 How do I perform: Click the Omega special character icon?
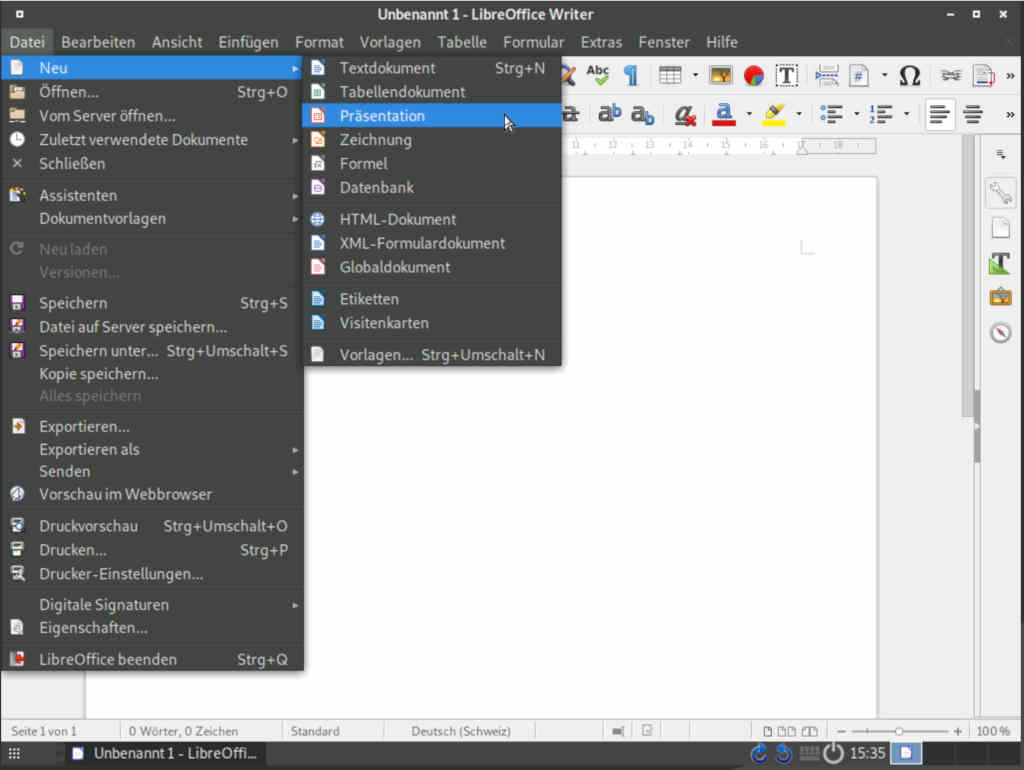910,75
